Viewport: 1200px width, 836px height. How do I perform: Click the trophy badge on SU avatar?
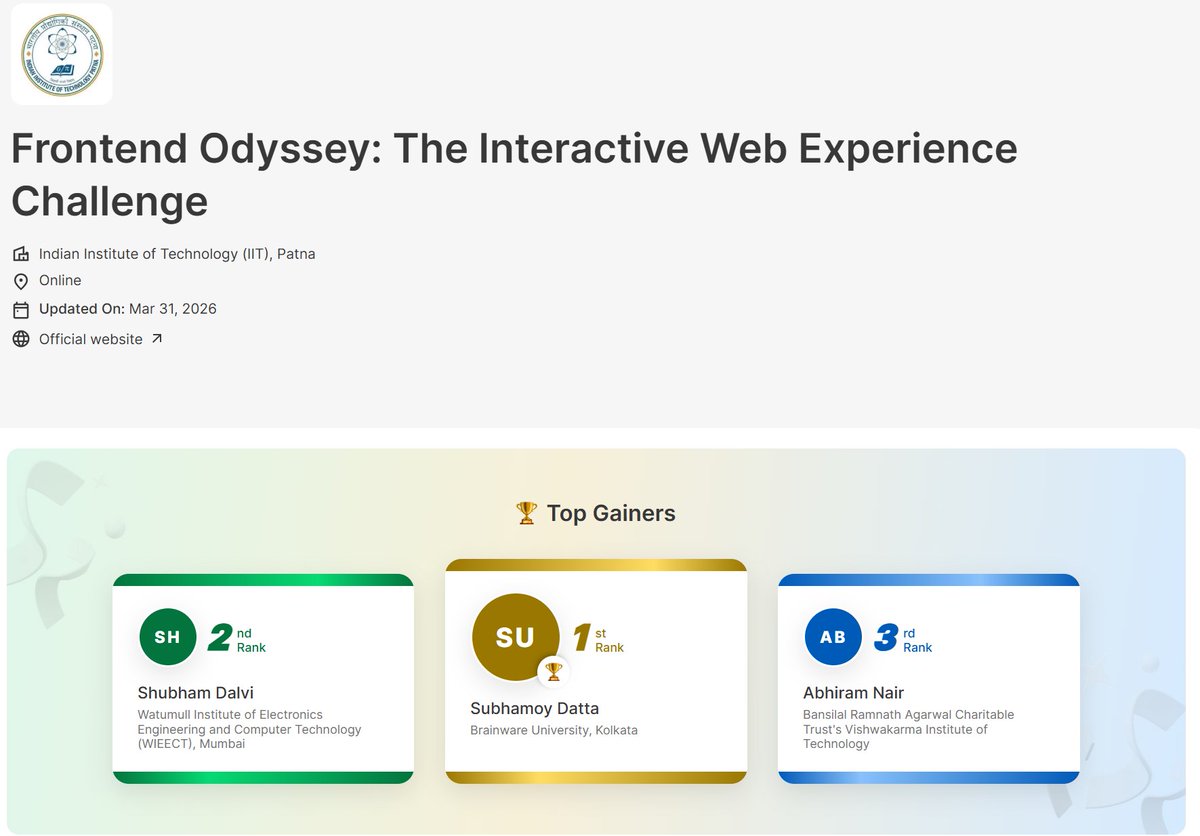pyautogui.click(x=553, y=671)
